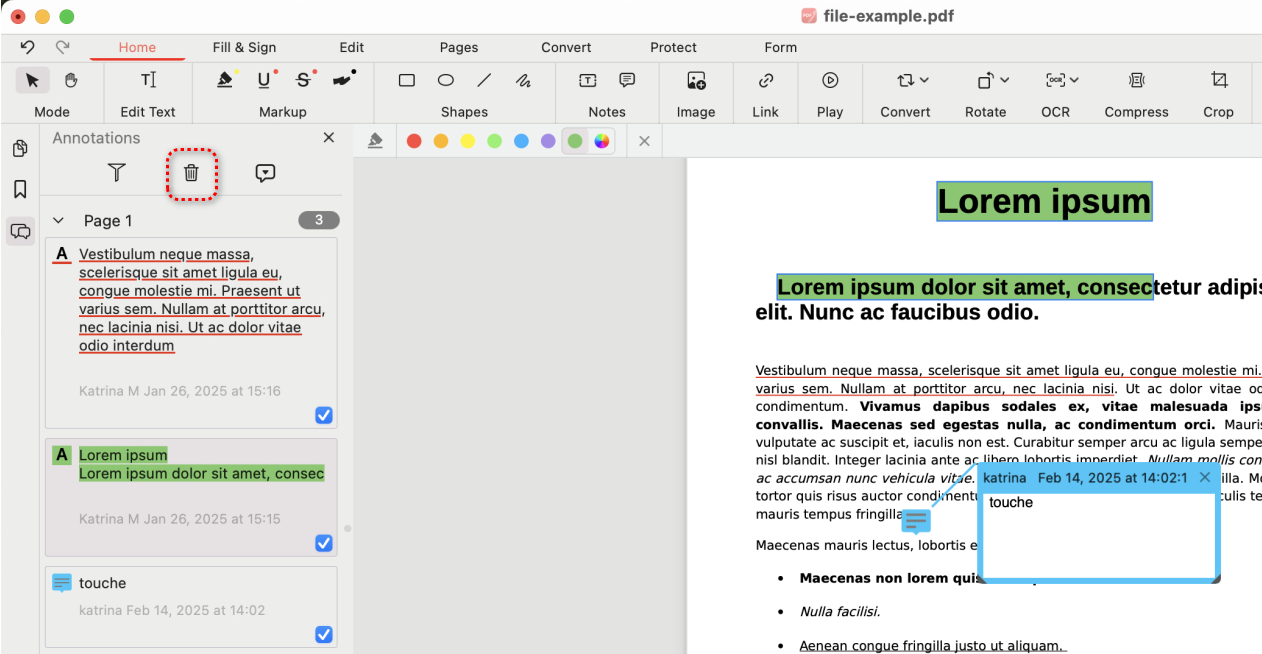The height and width of the screenshot is (654, 1262).
Task: Expand the Rotate dropdown menu
Action: (x=1004, y=80)
